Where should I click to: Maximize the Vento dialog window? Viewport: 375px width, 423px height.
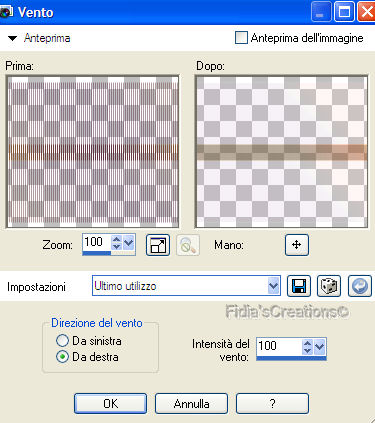[x=344, y=12]
